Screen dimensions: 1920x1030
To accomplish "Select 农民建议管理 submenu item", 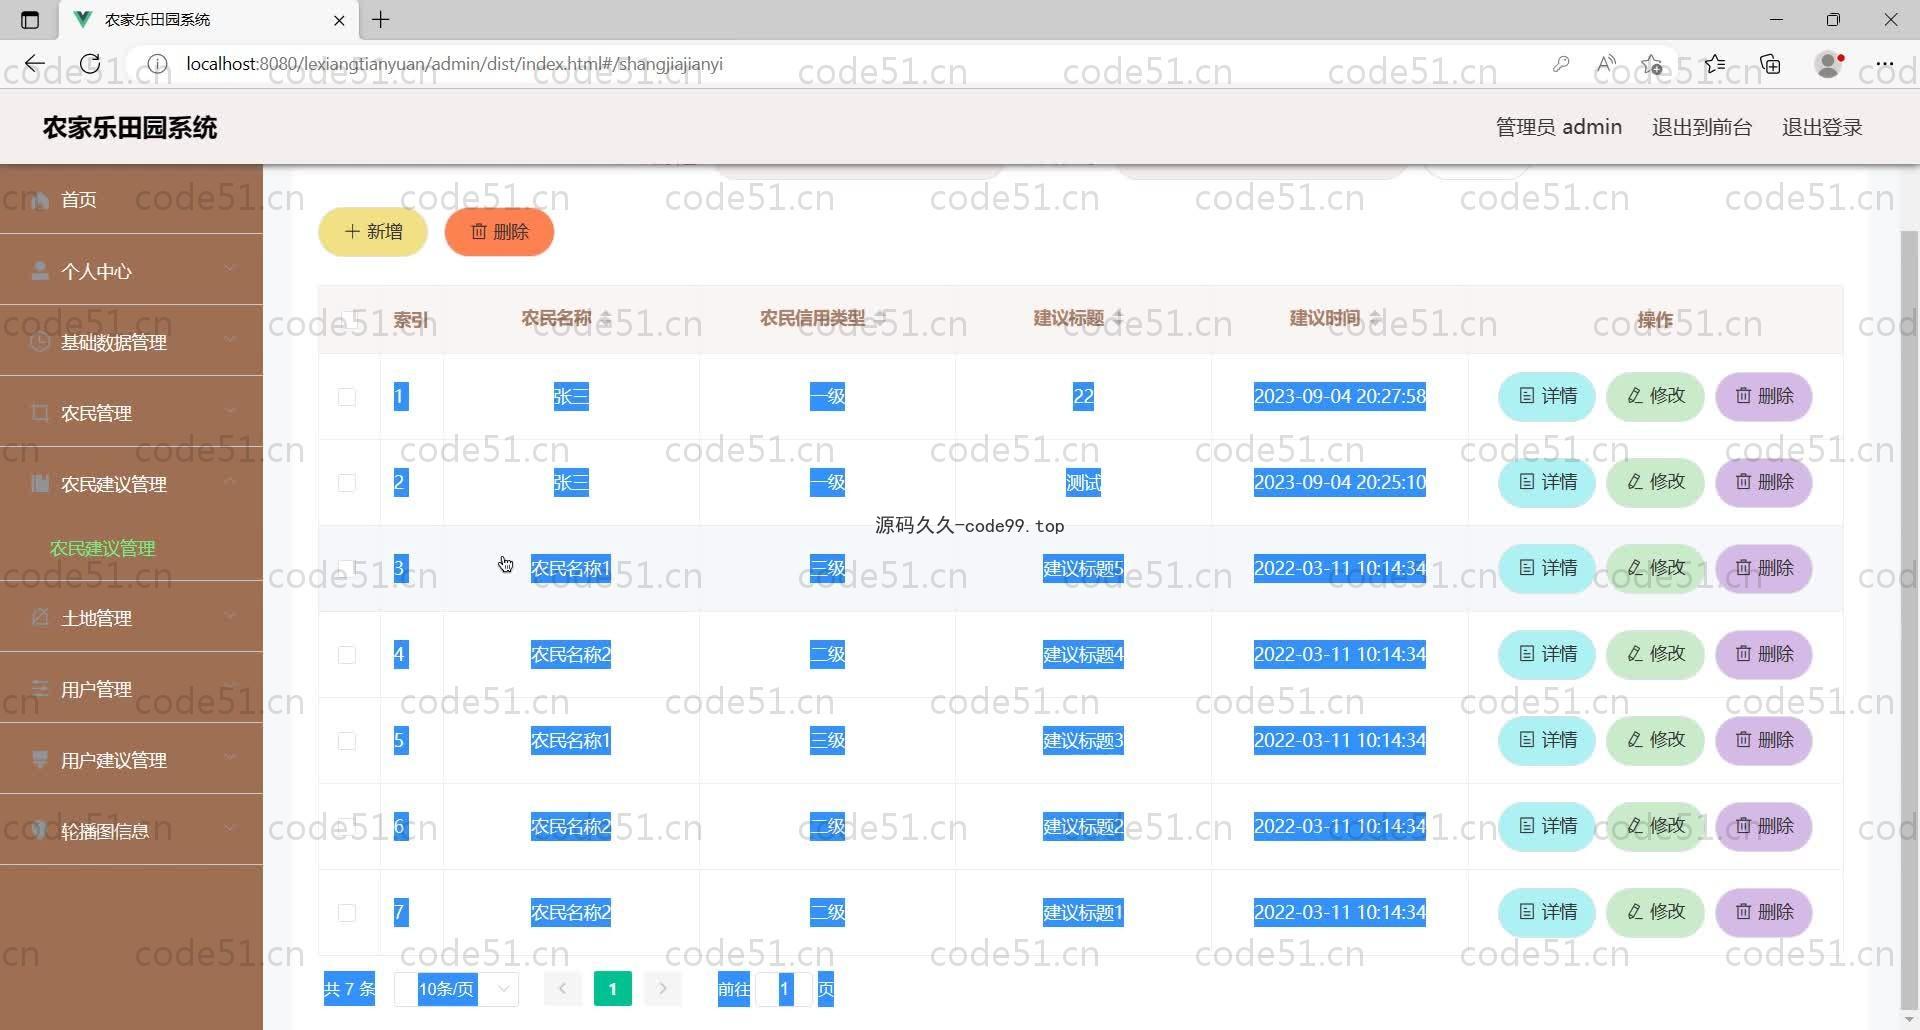I will (103, 548).
